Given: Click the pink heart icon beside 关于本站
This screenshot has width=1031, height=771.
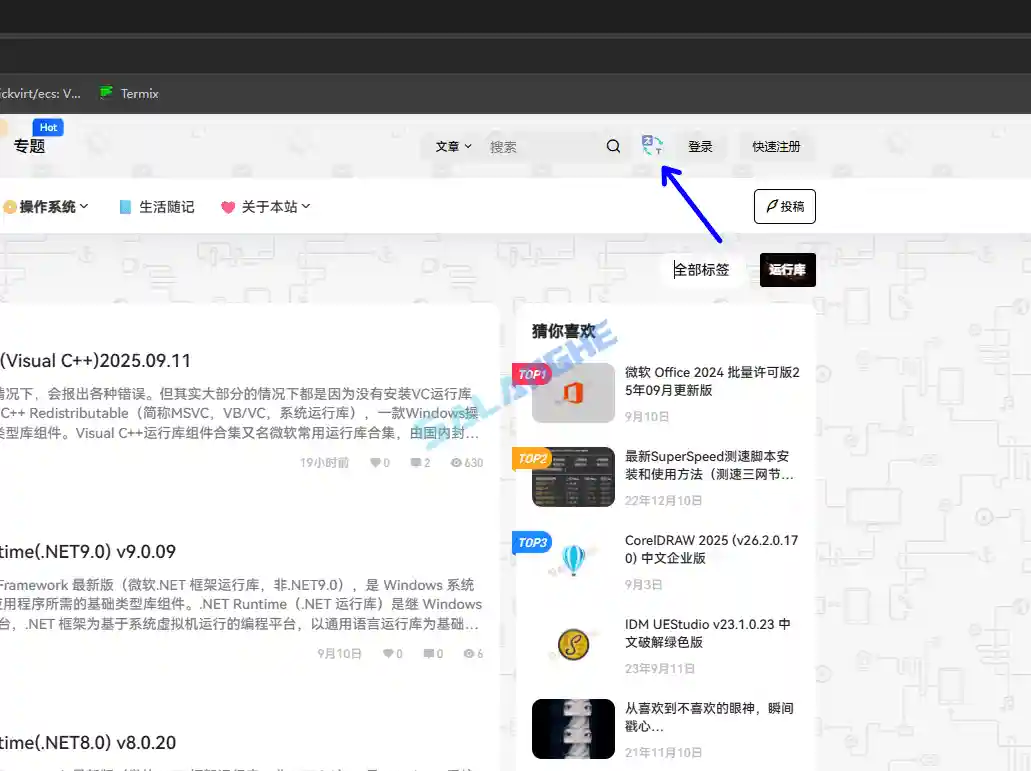Looking at the screenshot, I should [228, 206].
